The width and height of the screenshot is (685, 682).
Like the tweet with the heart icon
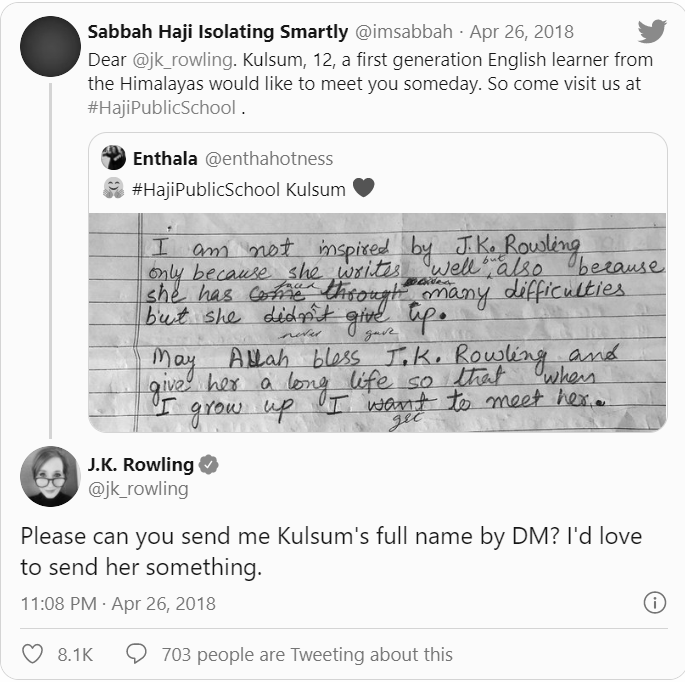point(33,654)
